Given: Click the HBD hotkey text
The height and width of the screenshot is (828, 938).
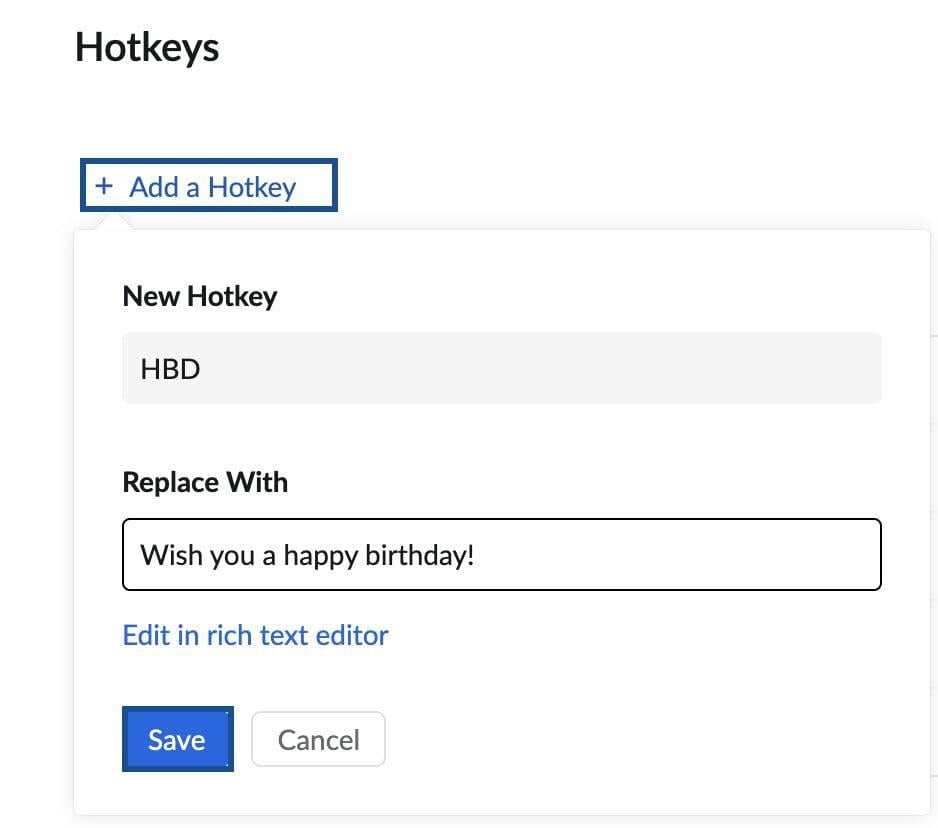Looking at the screenshot, I should (169, 368).
